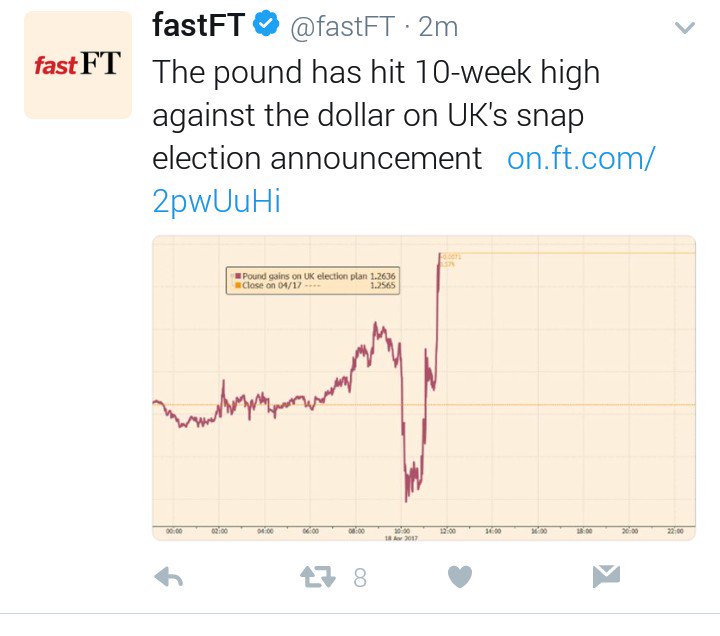
Task: View the retweet count of 8
Action: pyautogui.click(x=360, y=578)
